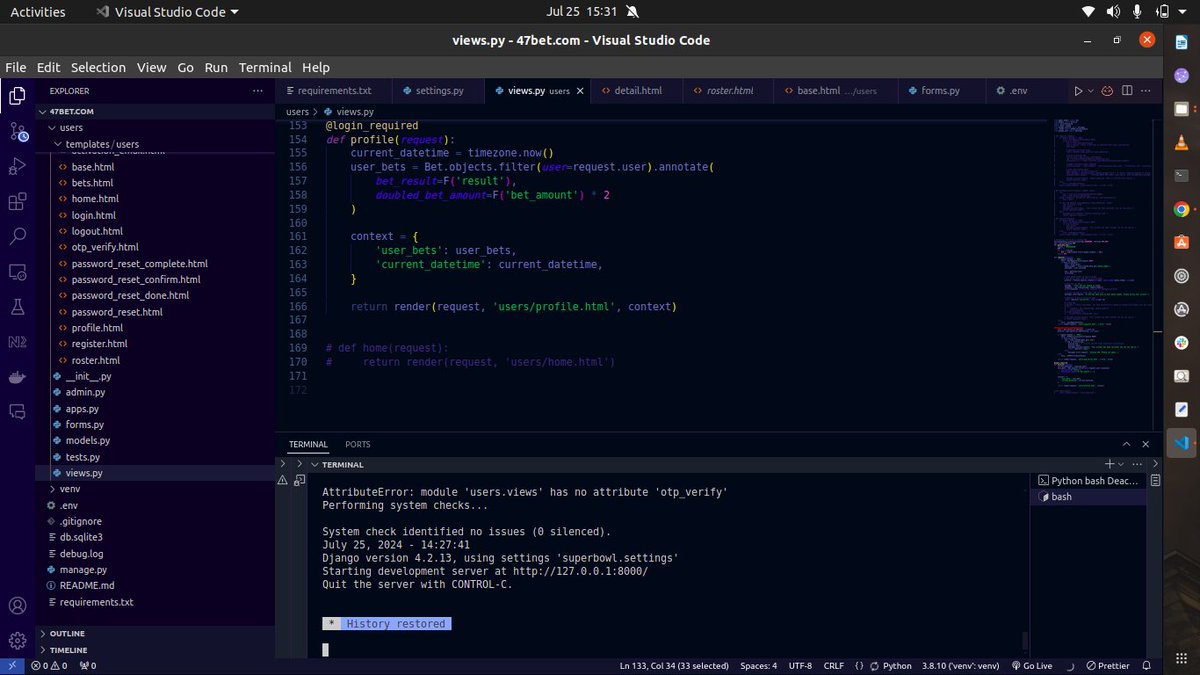Click the users breadcrumb above the editor
Viewport: 1200px width, 675px height.
coord(298,112)
